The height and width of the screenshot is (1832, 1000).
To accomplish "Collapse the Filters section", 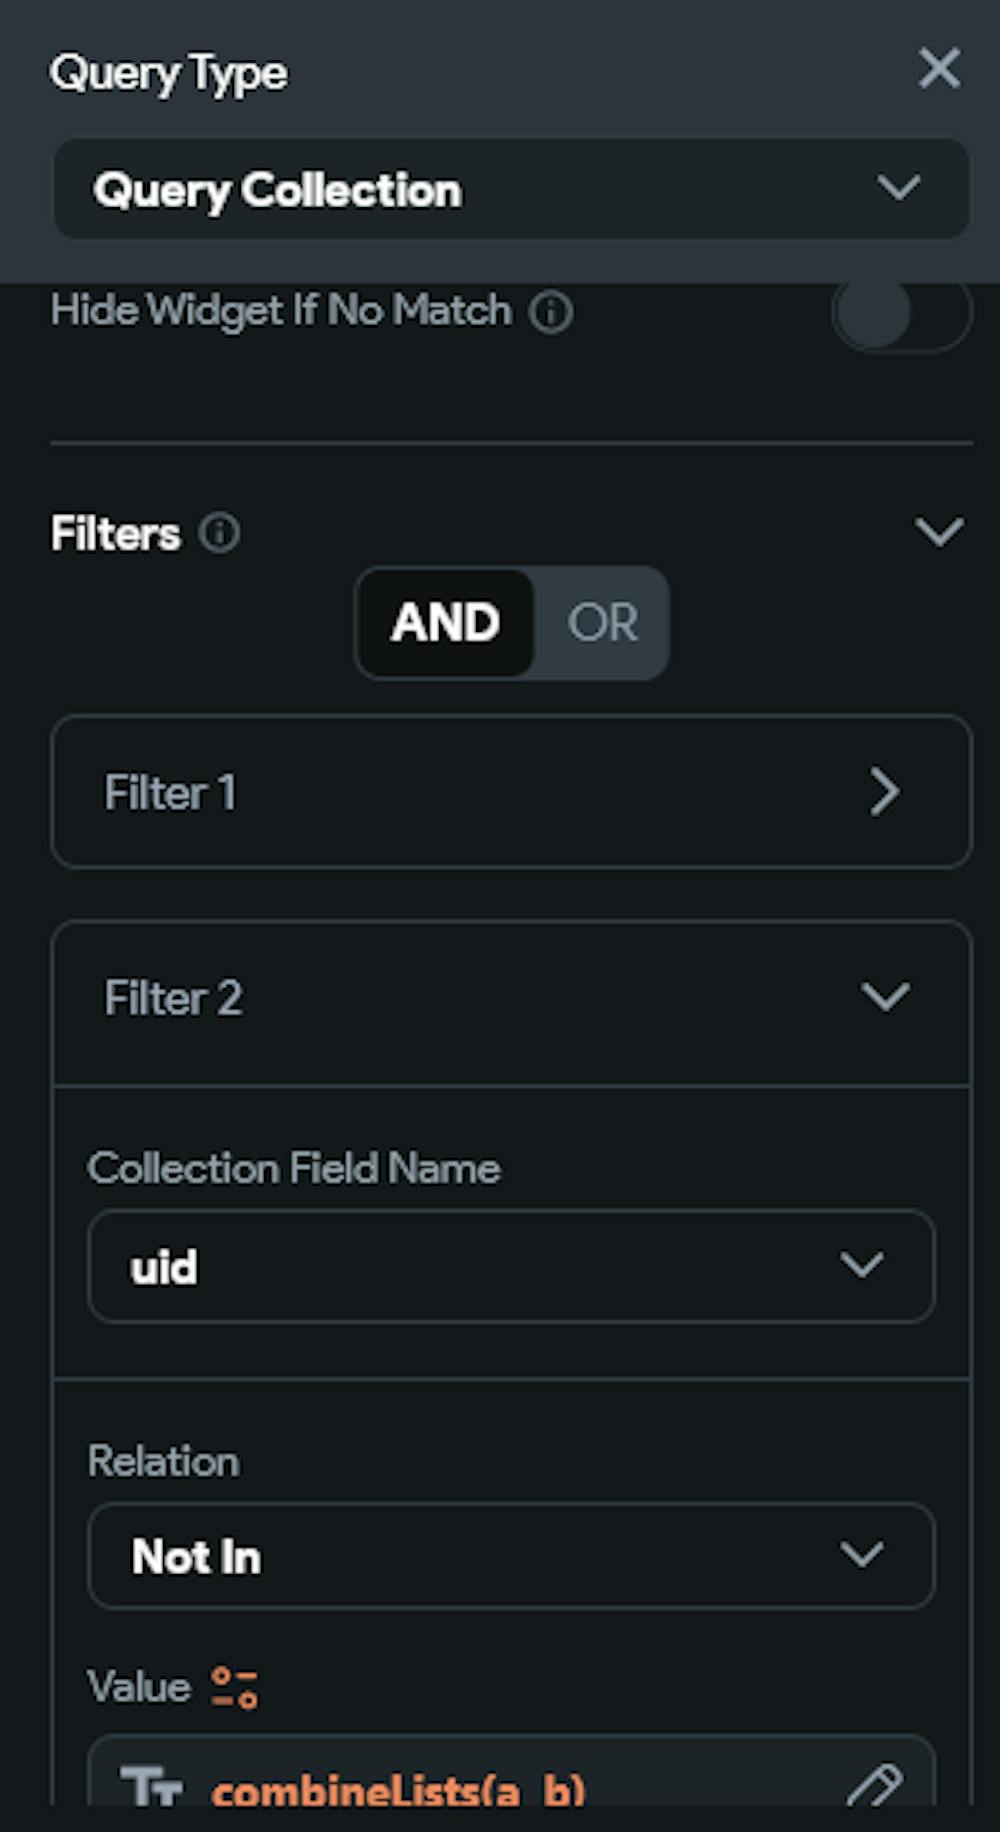I will (x=937, y=533).
